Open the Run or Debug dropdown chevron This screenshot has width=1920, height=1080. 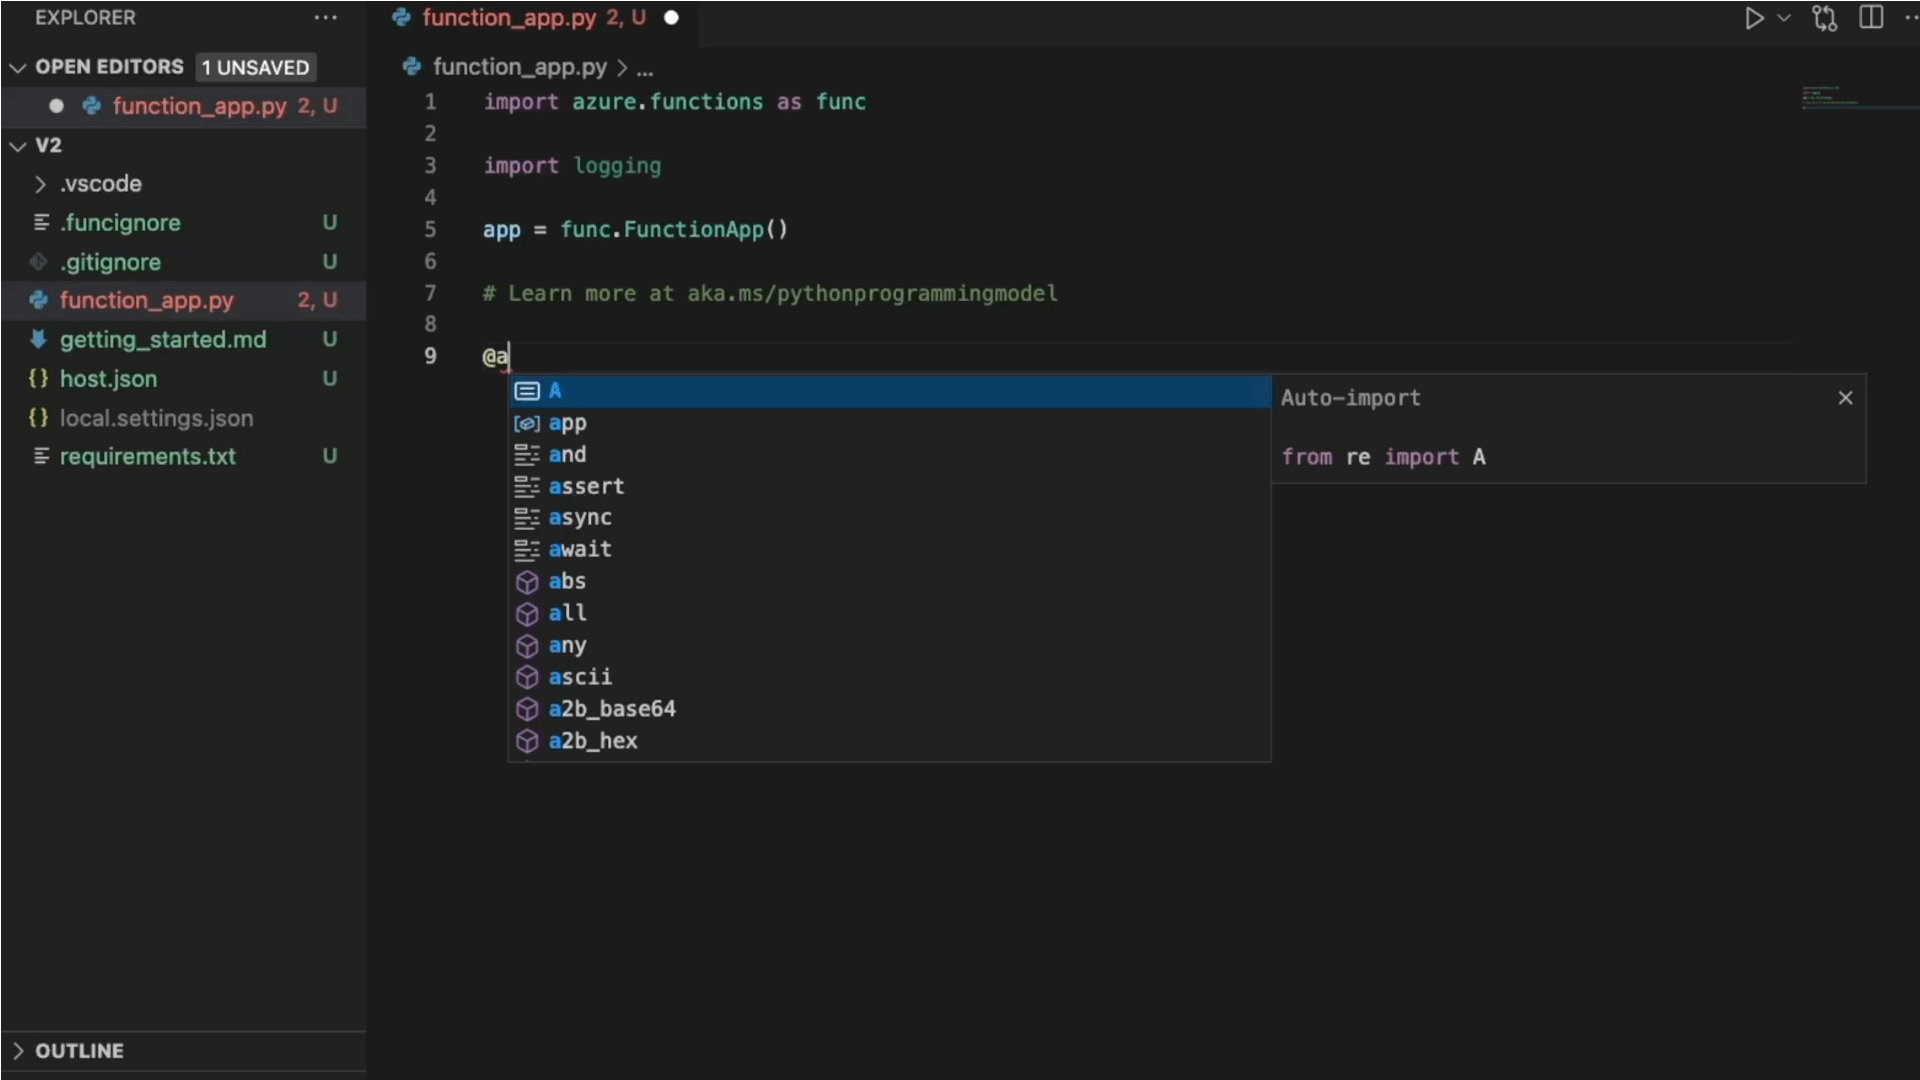tap(1786, 17)
